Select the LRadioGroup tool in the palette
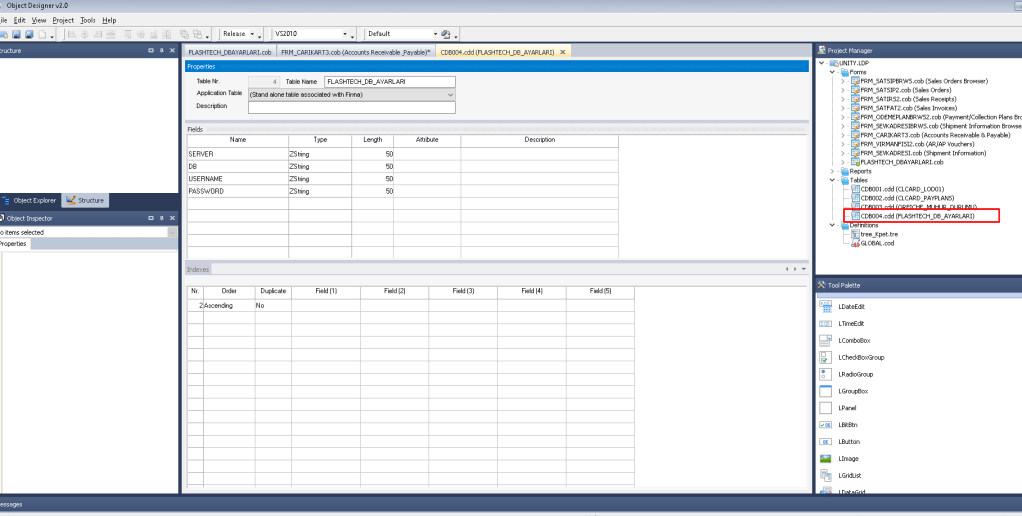The width and height of the screenshot is (1022, 516). (x=855, y=374)
